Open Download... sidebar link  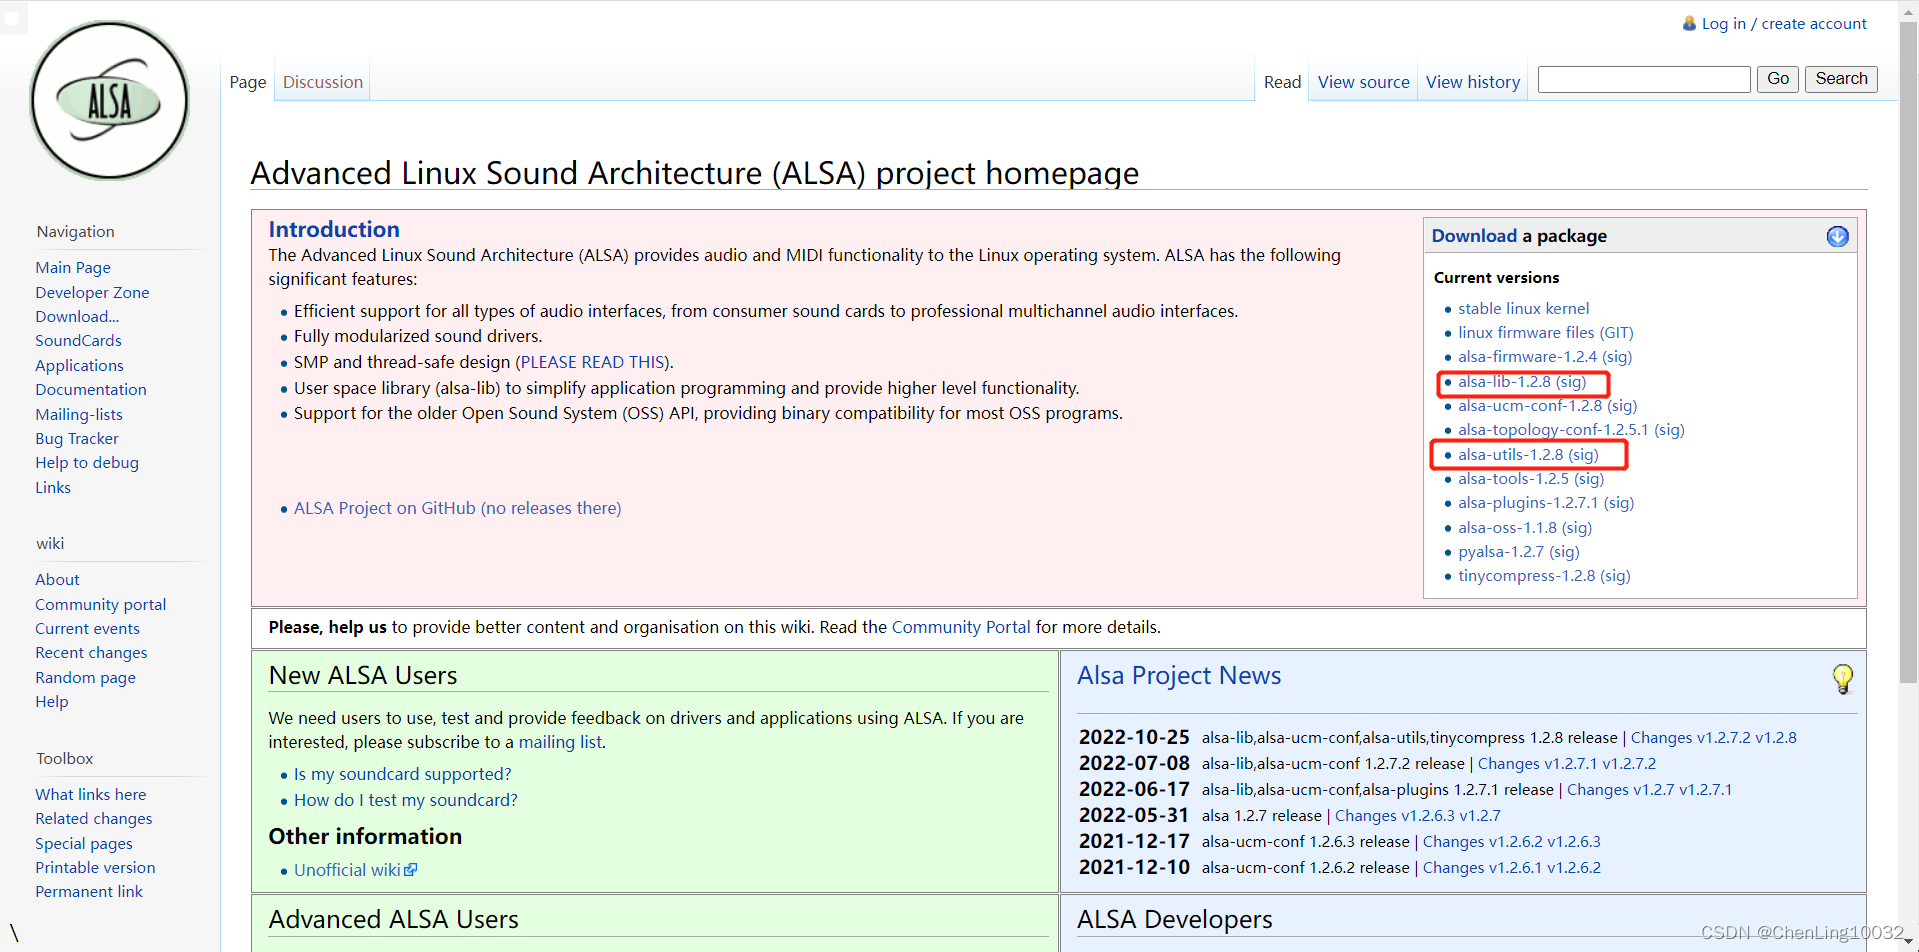click(77, 316)
